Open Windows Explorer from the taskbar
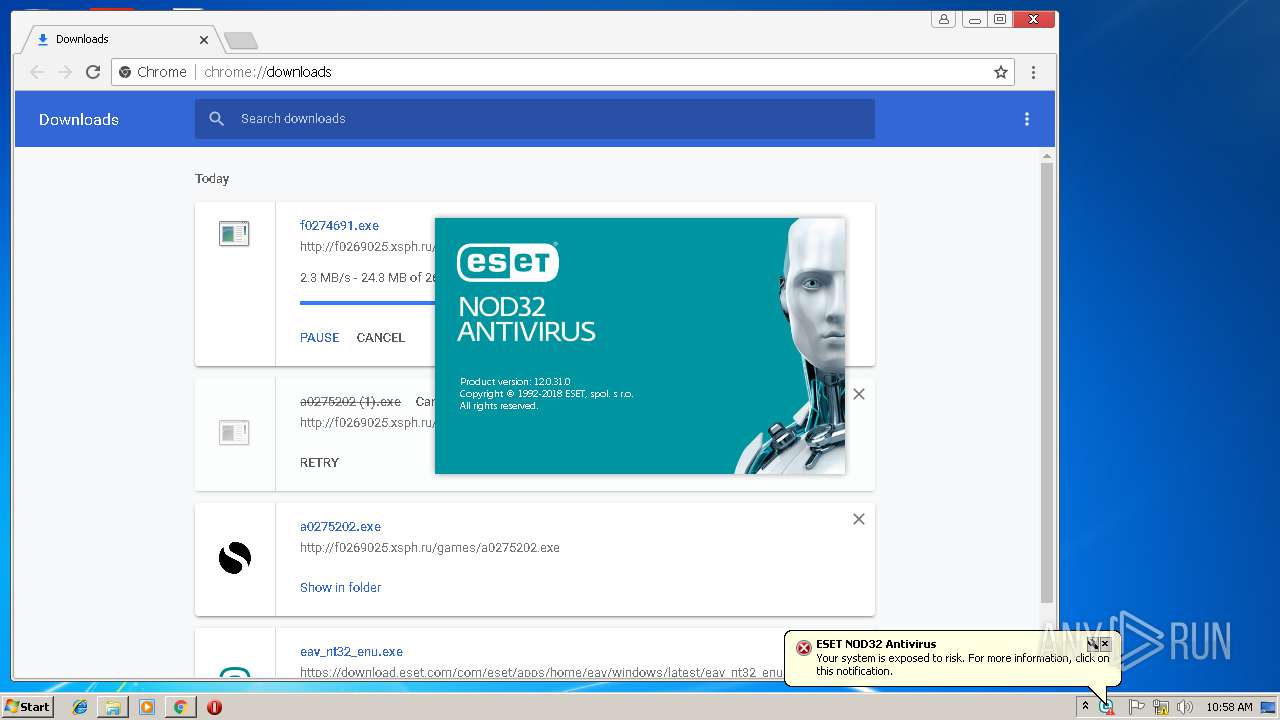The width and height of the screenshot is (1280, 720). pos(113,707)
